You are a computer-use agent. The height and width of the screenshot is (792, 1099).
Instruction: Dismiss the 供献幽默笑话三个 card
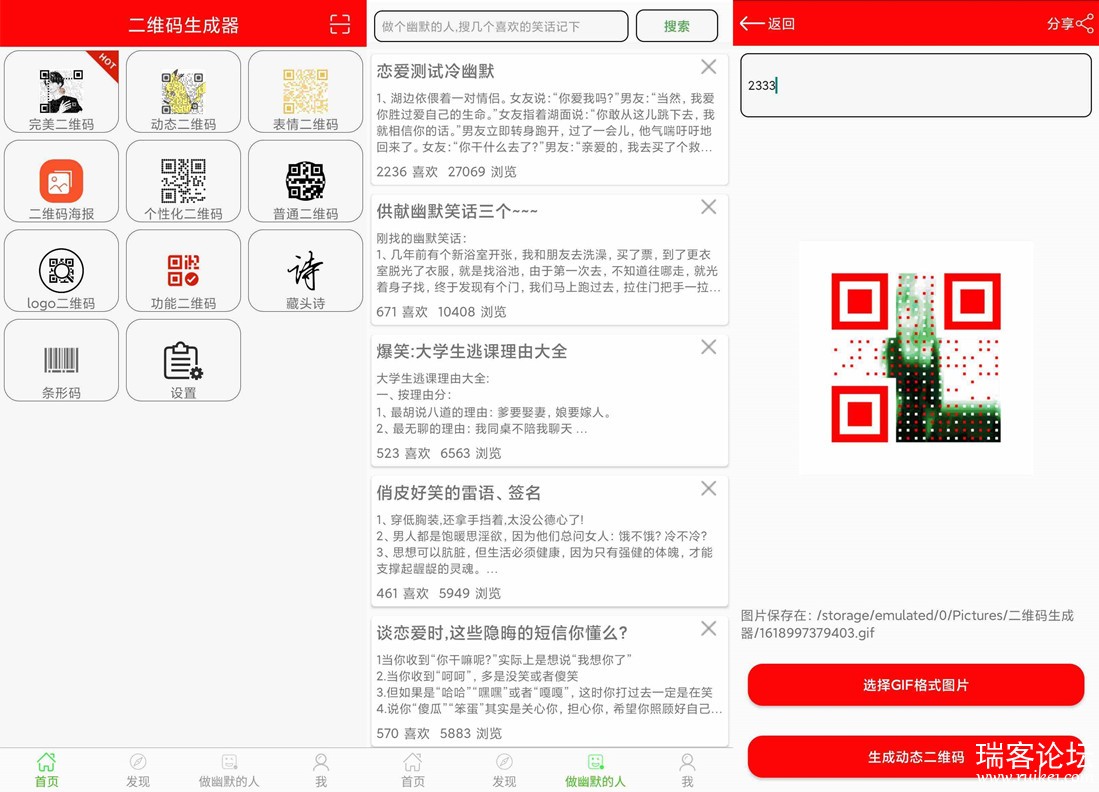[709, 207]
